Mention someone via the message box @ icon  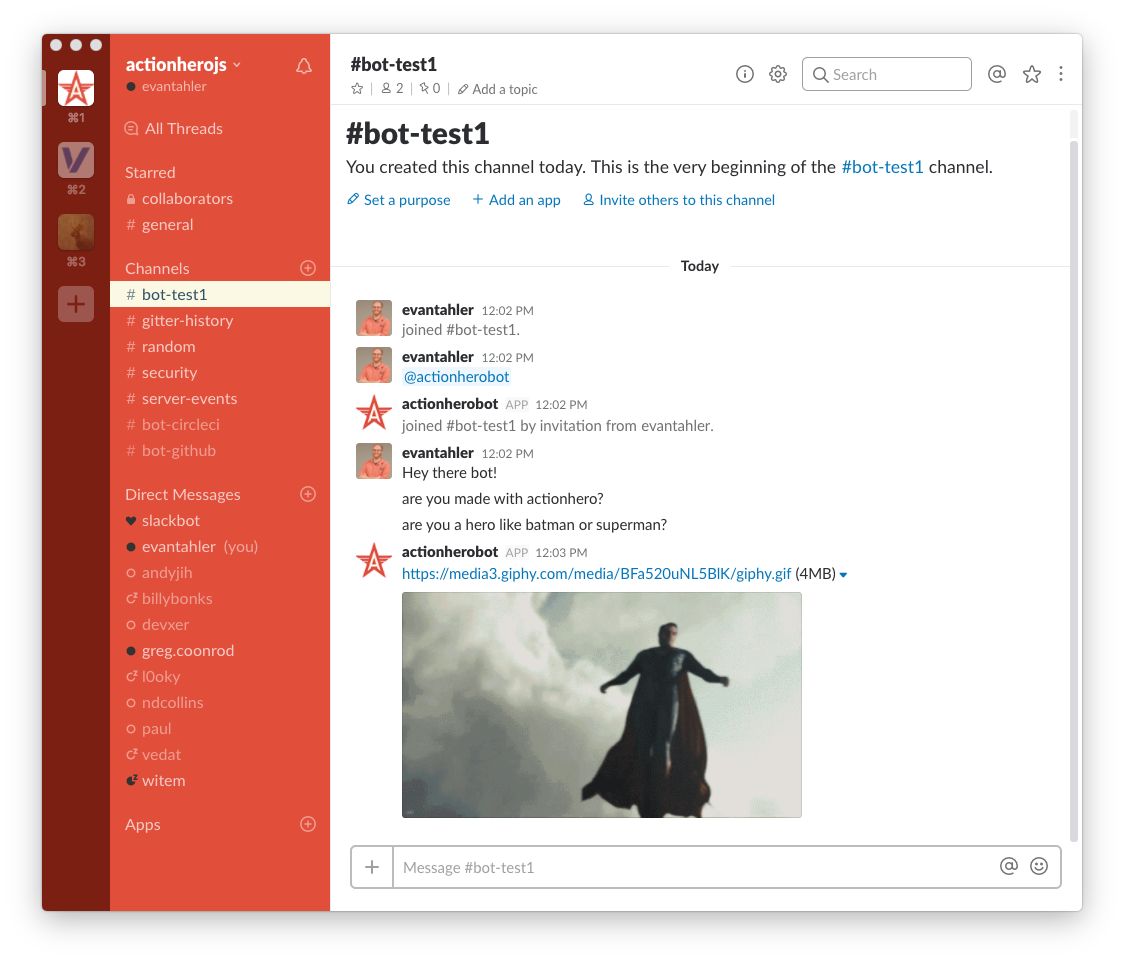click(x=1009, y=866)
